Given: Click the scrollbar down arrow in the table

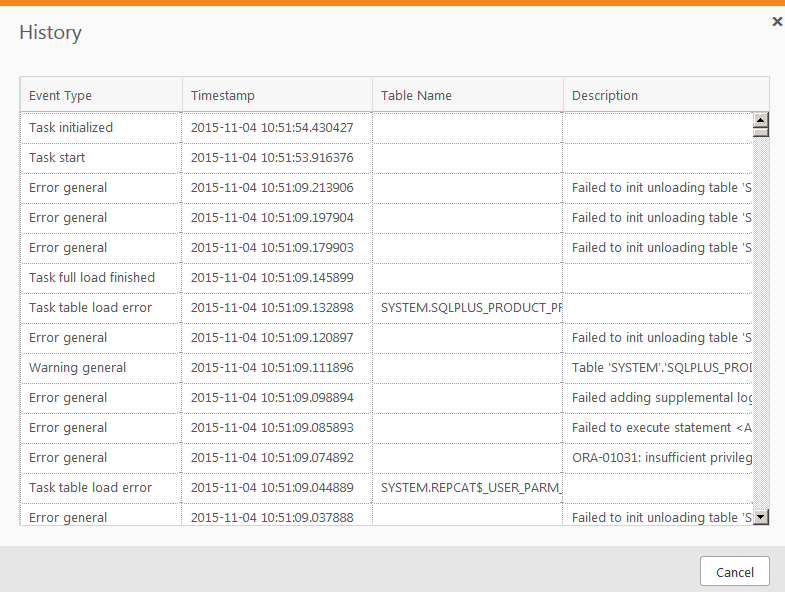Looking at the screenshot, I should [760, 516].
